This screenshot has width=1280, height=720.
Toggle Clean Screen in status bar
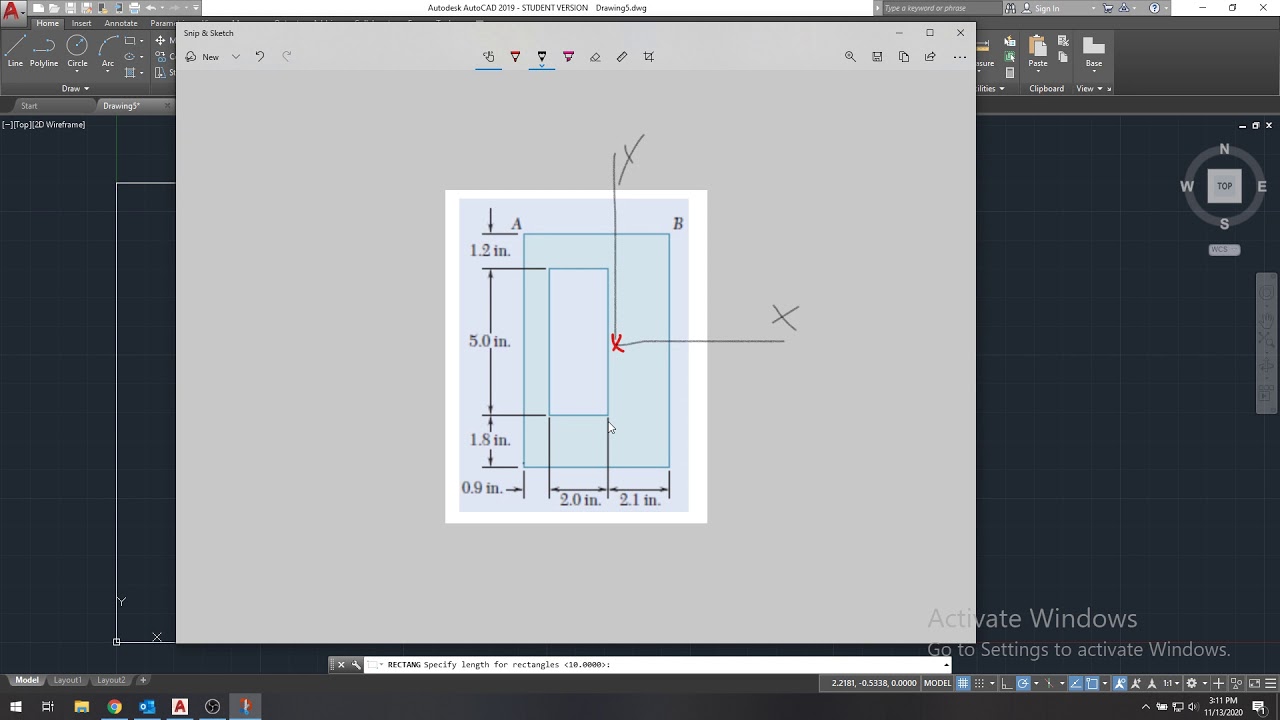[1254, 683]
